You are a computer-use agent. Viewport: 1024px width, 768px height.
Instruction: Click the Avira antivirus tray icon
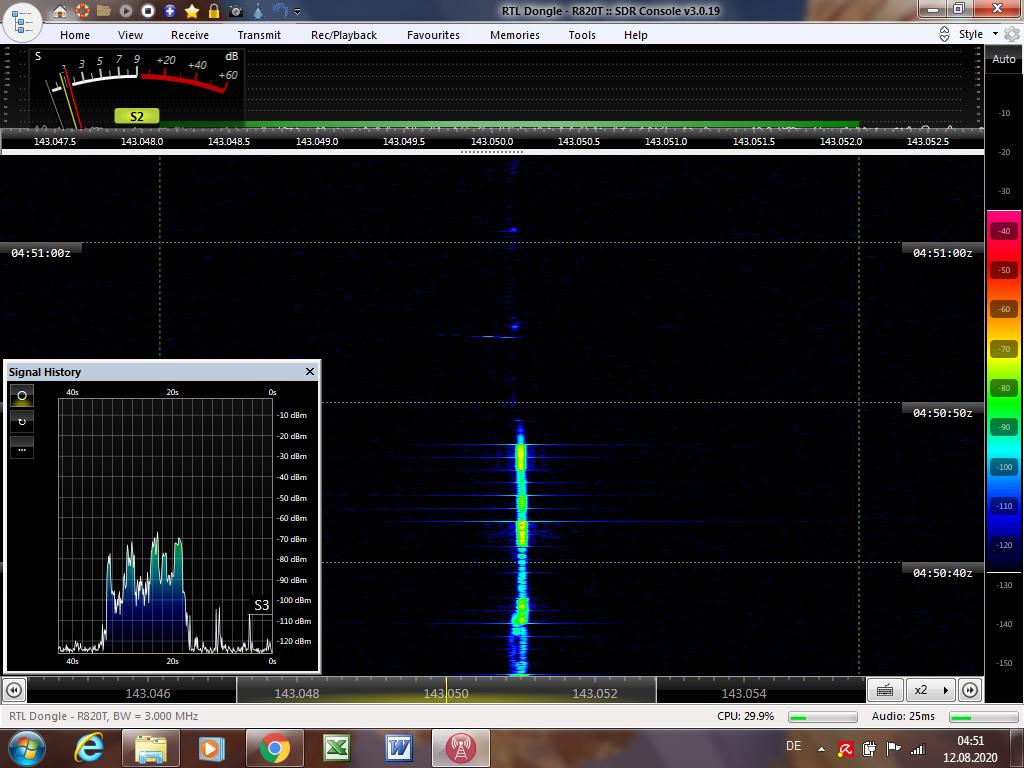coord(845,749)
